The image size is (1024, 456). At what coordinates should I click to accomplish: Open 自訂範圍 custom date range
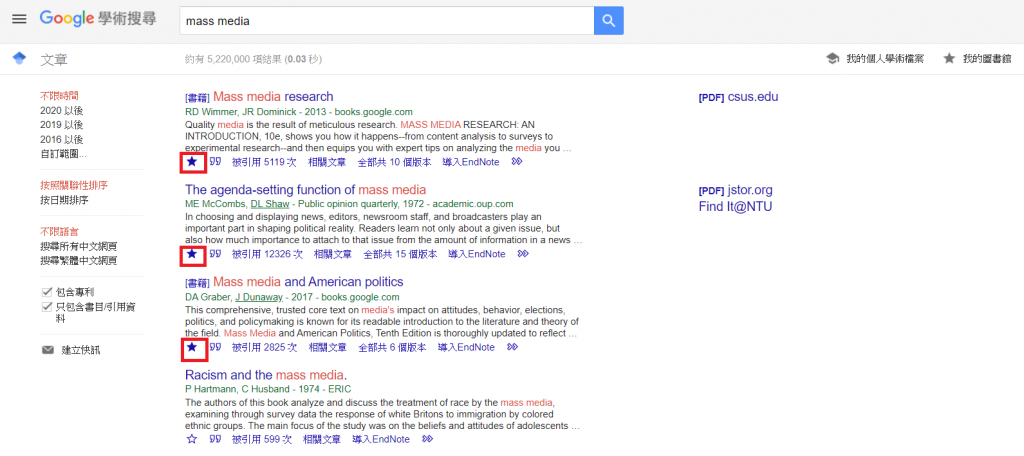(x=63, y=154)
